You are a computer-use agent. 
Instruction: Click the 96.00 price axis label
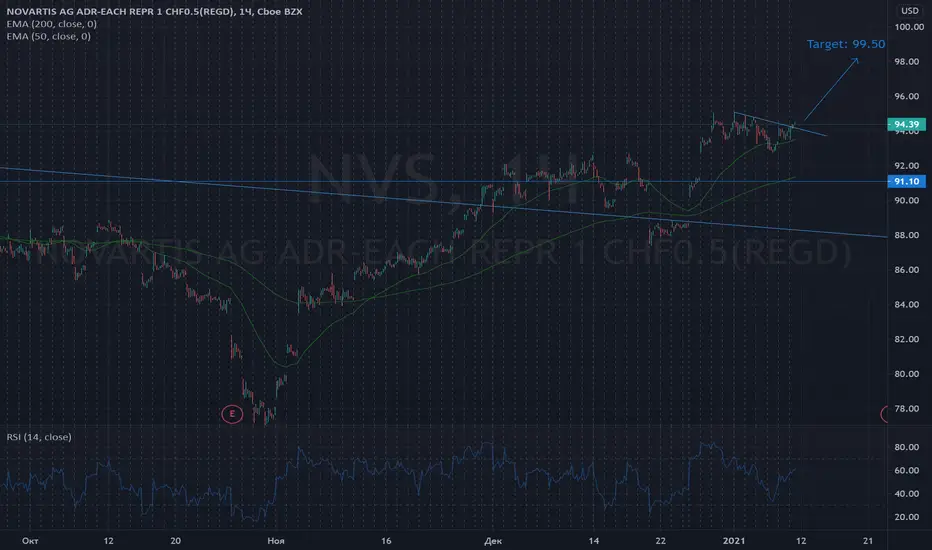(x=907, y=96)
